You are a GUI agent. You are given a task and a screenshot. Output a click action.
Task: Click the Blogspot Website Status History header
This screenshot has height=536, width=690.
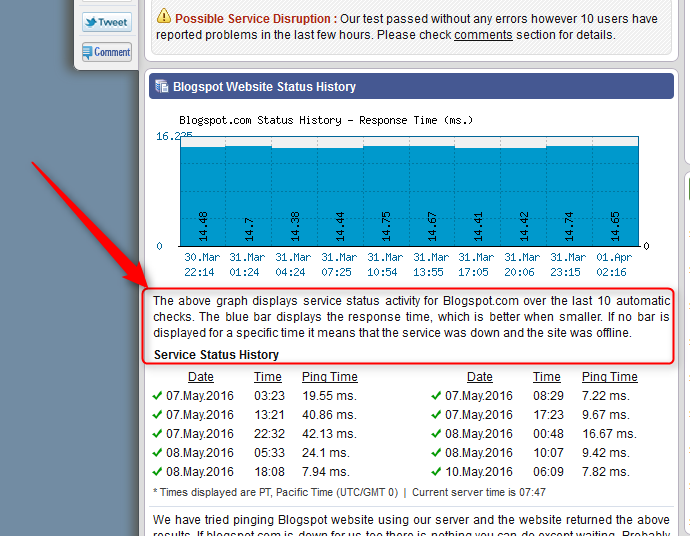(x=411, y=86)
